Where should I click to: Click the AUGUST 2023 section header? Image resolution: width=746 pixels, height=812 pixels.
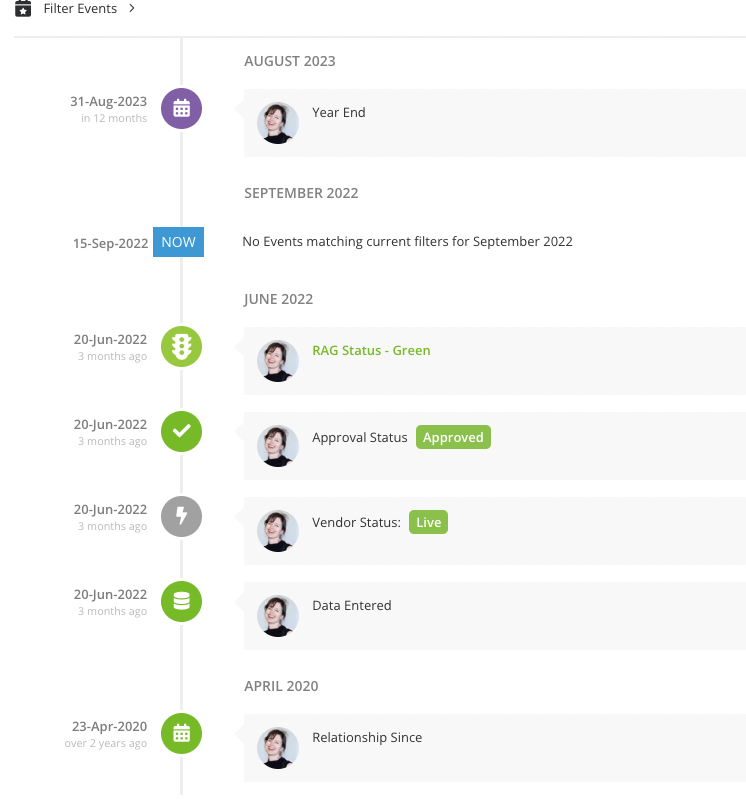(290, 61)
